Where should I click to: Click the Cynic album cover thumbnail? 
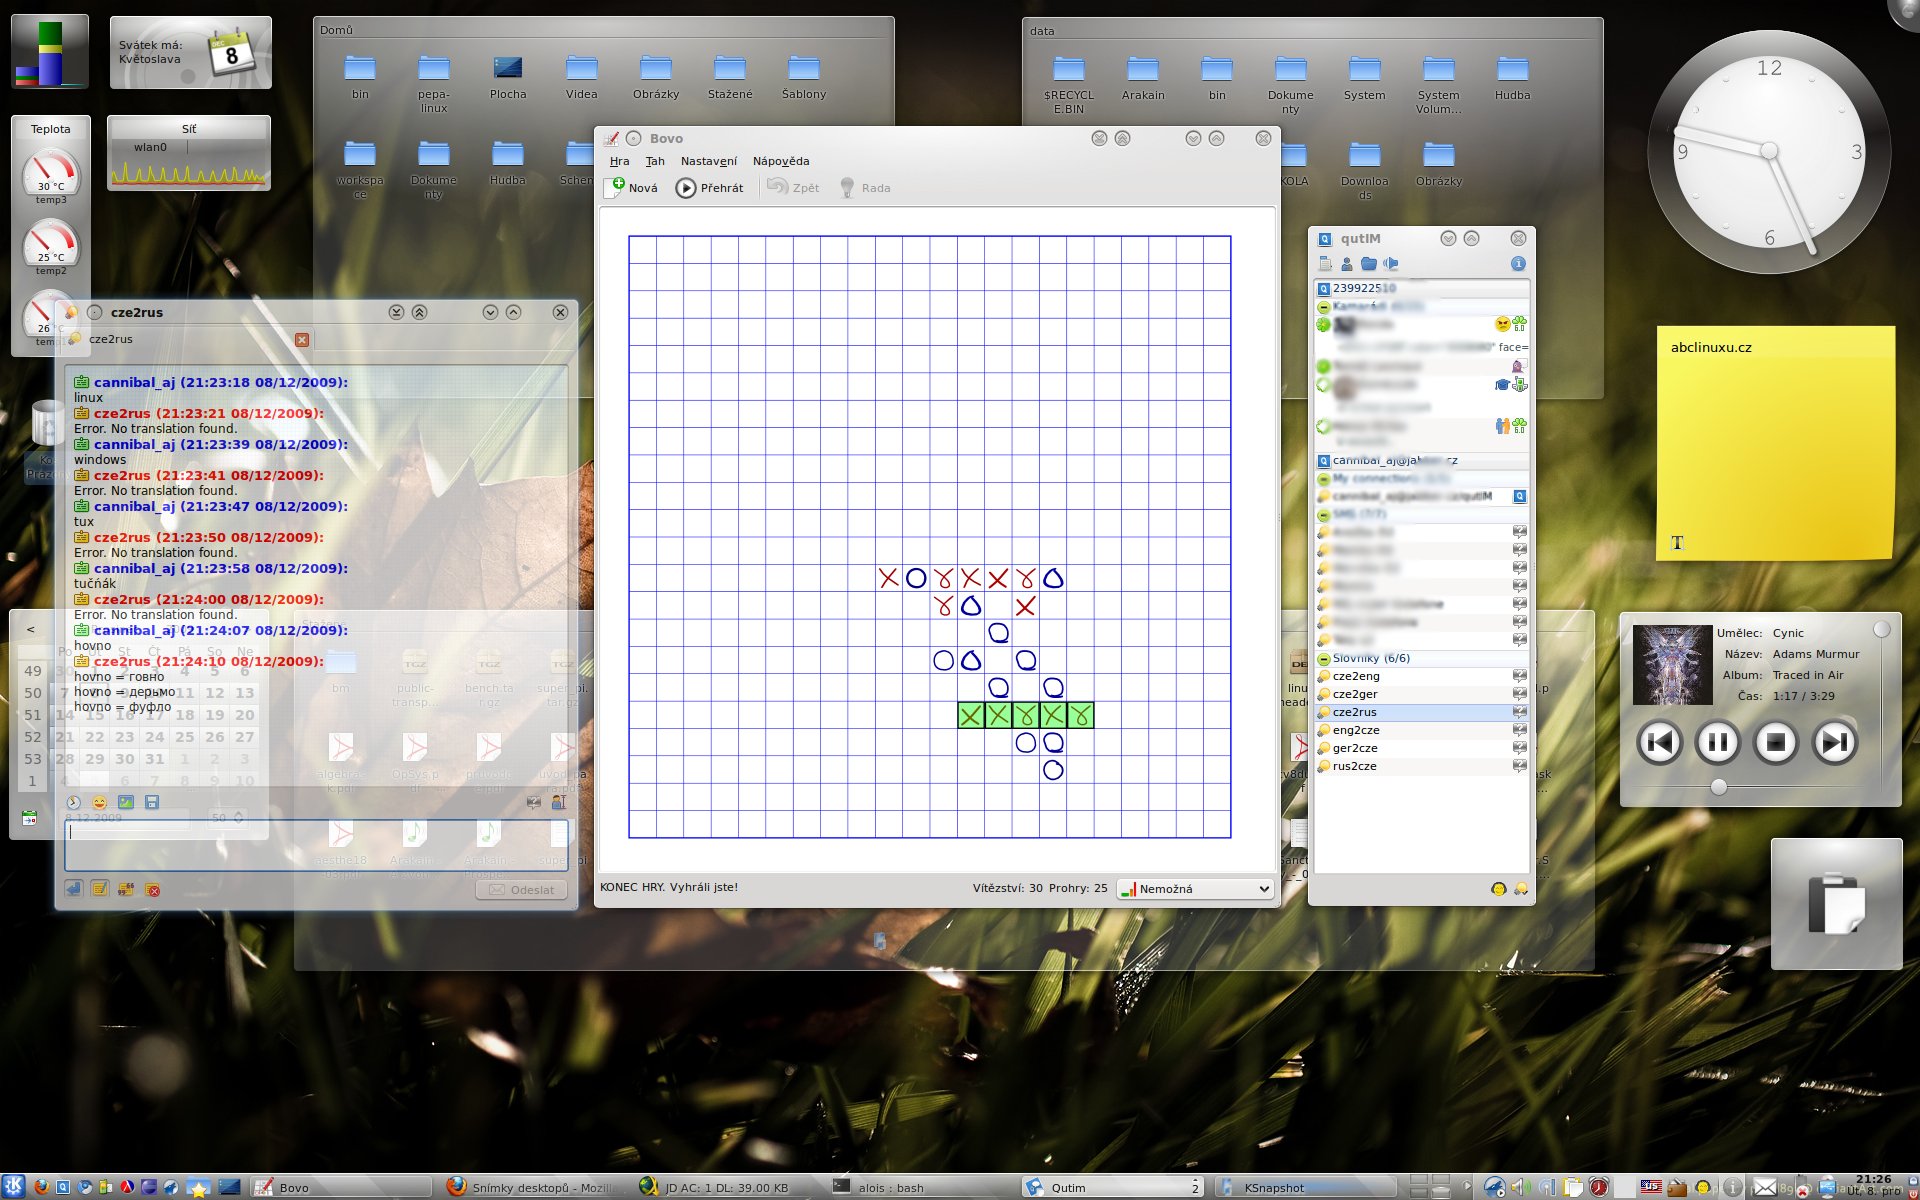1672,665
